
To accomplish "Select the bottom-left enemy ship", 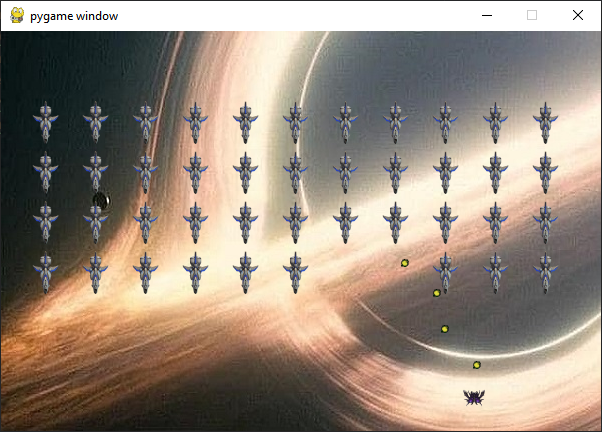I will pyautogui.click(x=46, y=272).
